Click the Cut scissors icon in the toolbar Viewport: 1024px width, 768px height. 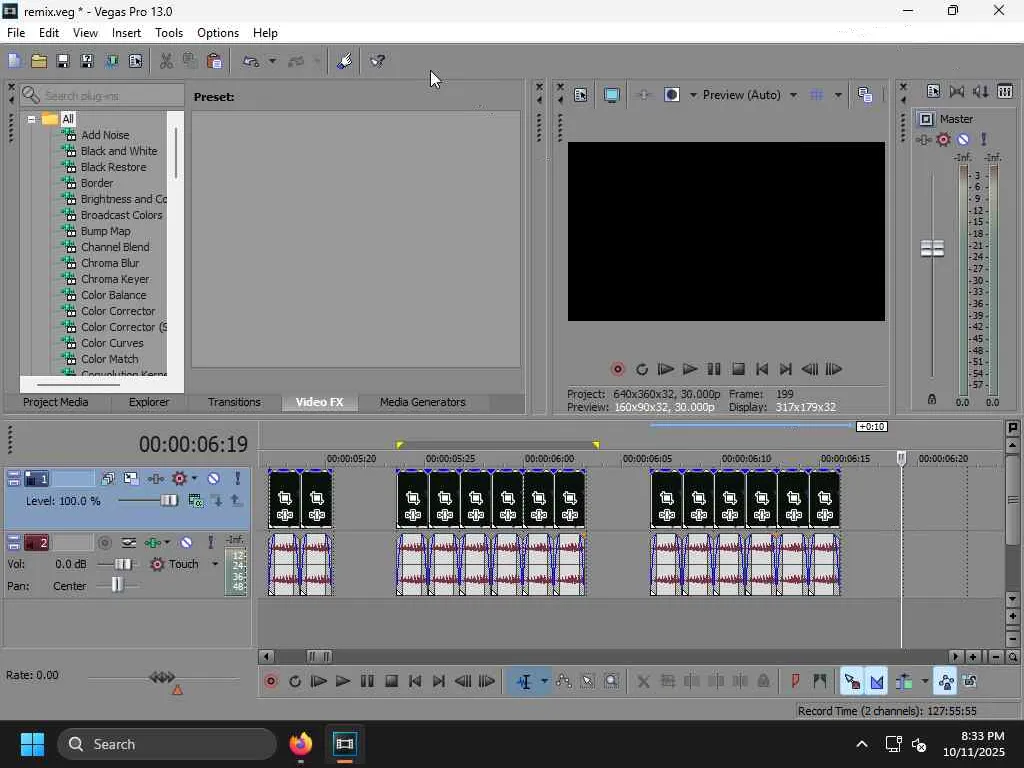click(166, 61)
